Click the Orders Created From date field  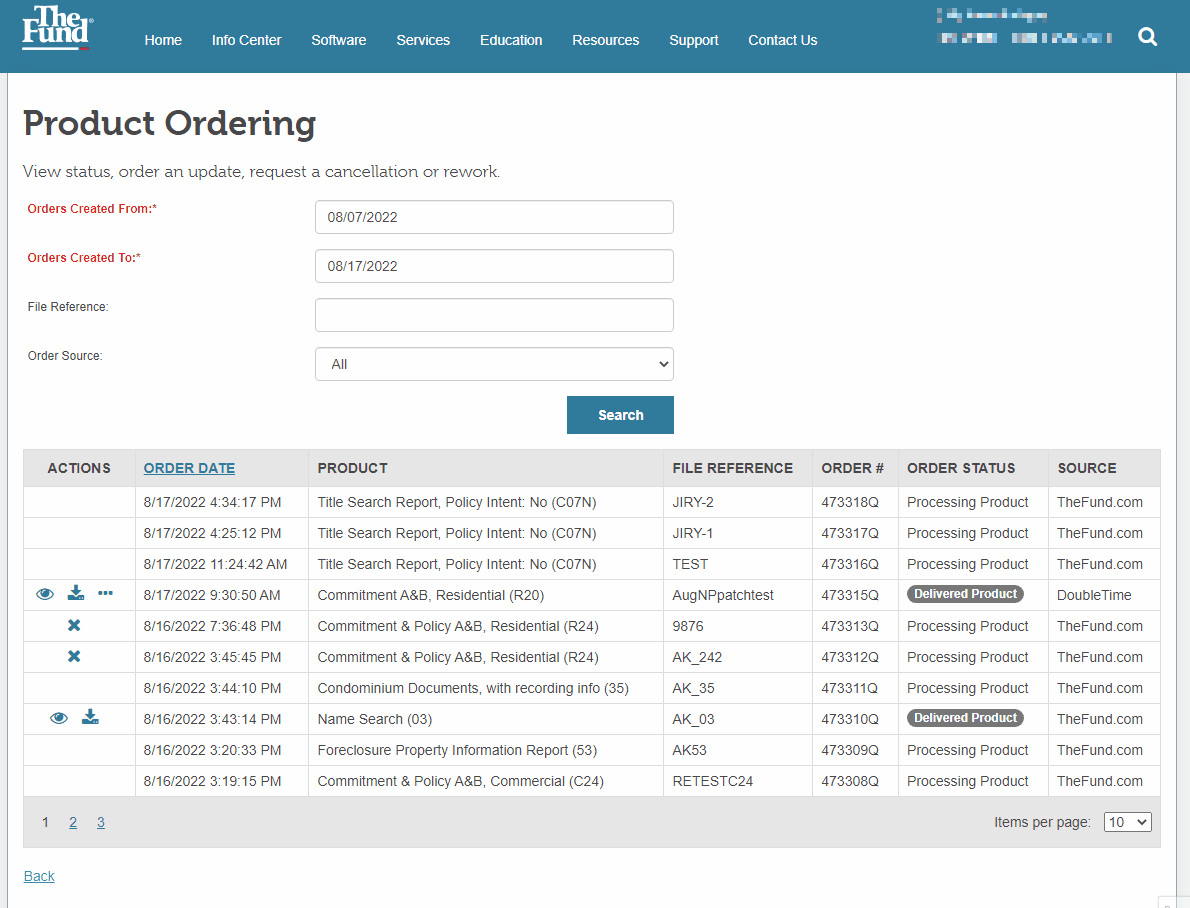pos(494,217)
